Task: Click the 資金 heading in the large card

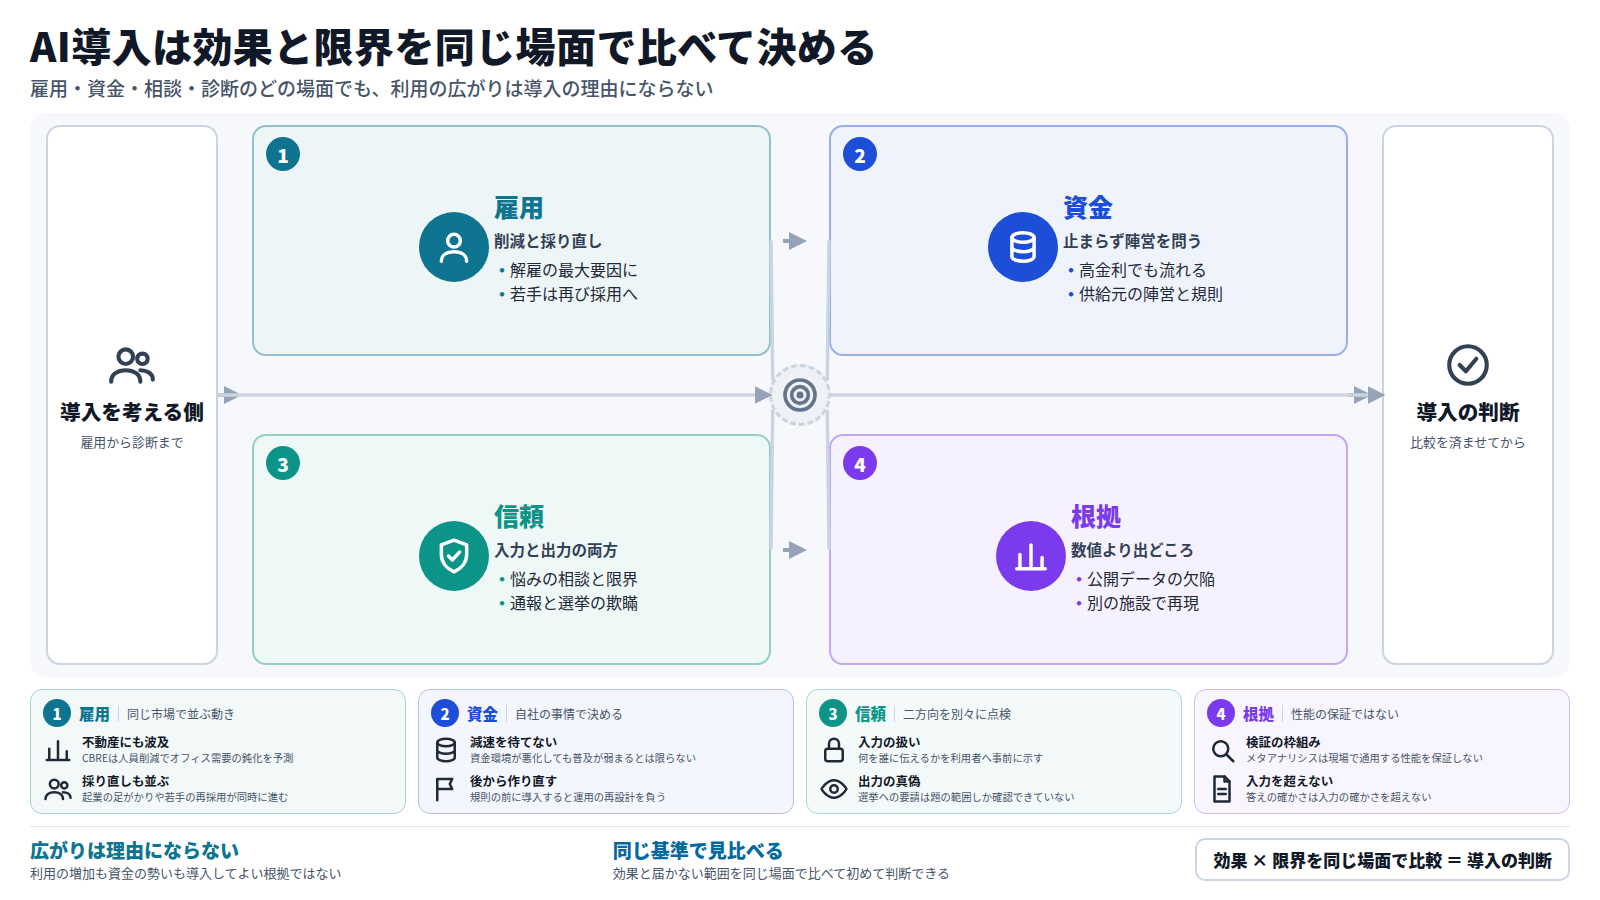Action: [x=1088, y=208]
